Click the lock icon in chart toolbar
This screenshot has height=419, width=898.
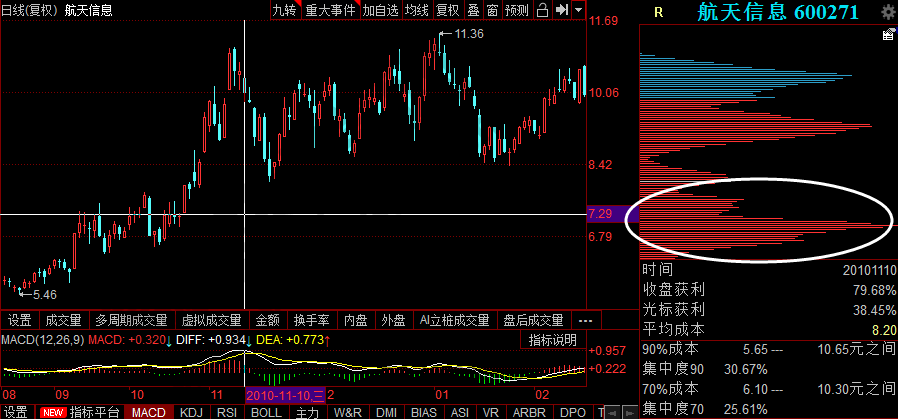542,10
